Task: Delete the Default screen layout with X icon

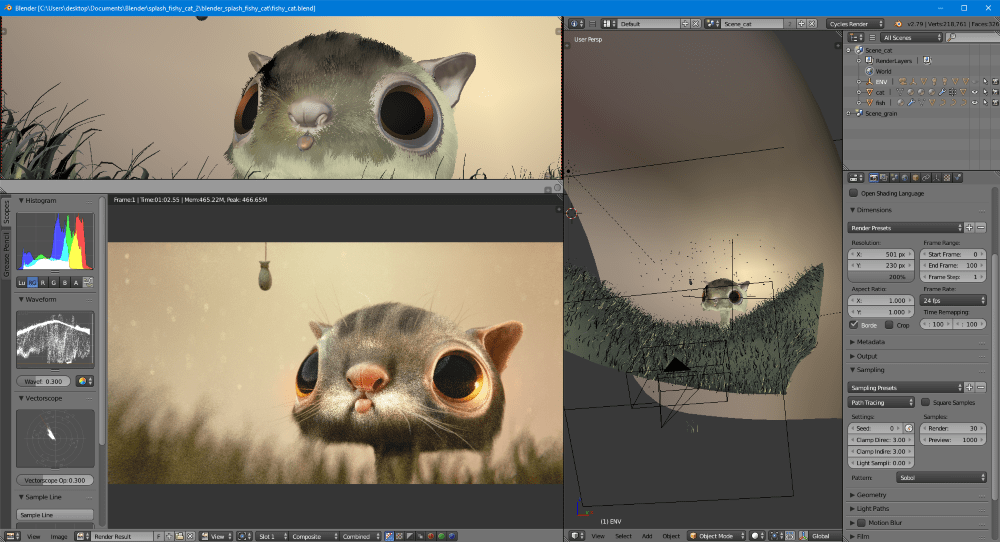Action: point(696,24)
